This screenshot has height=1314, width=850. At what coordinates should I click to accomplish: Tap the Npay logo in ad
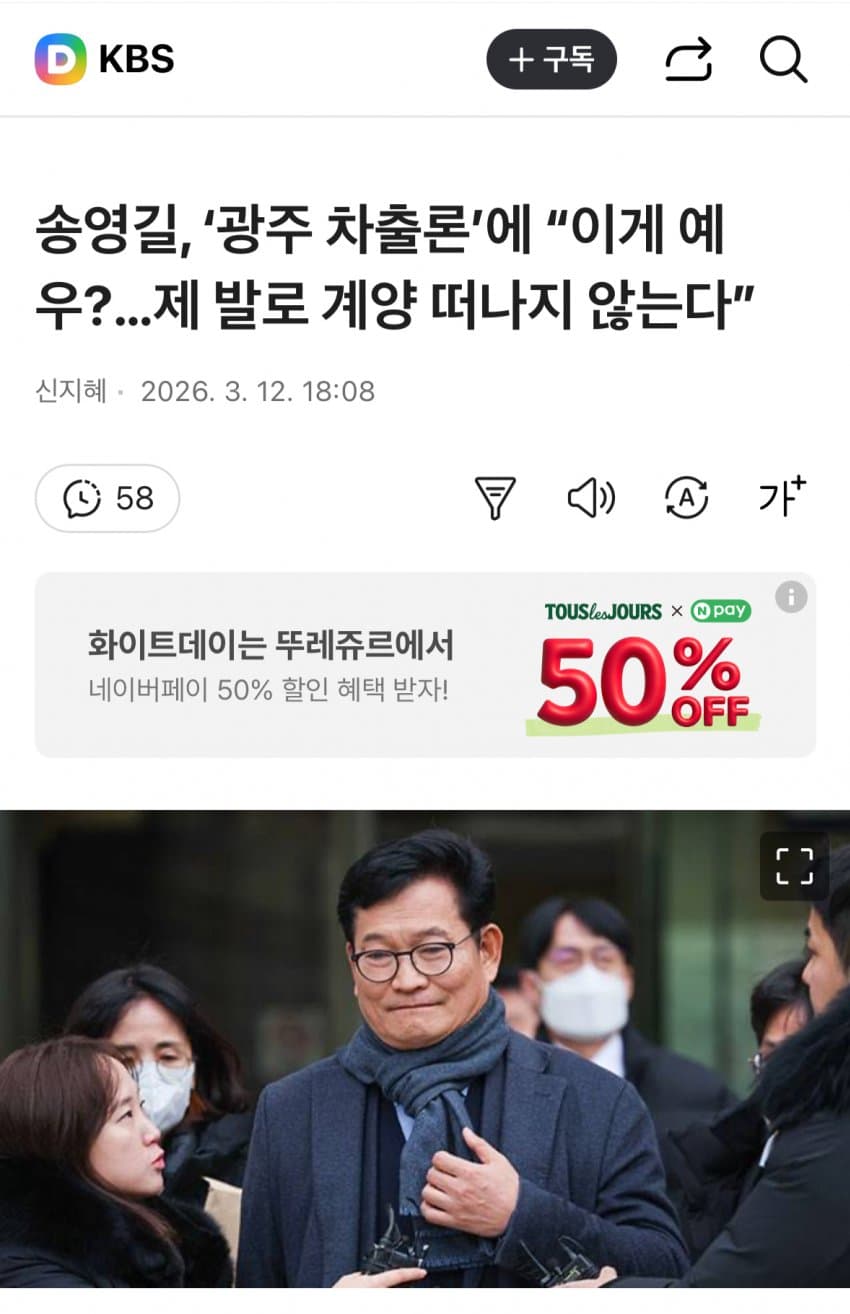click(x=720, y=611)
